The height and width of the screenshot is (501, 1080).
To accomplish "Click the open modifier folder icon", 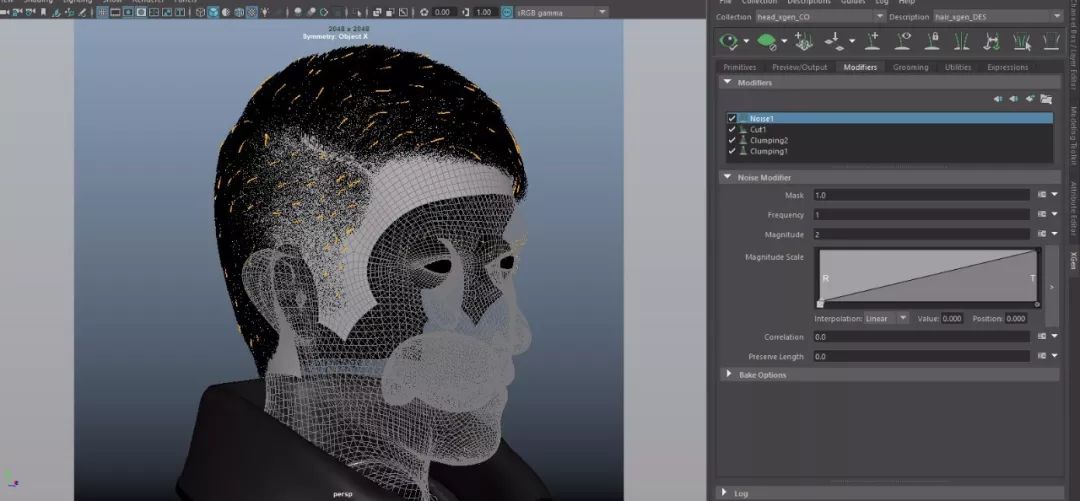I will click(1046, 99).
